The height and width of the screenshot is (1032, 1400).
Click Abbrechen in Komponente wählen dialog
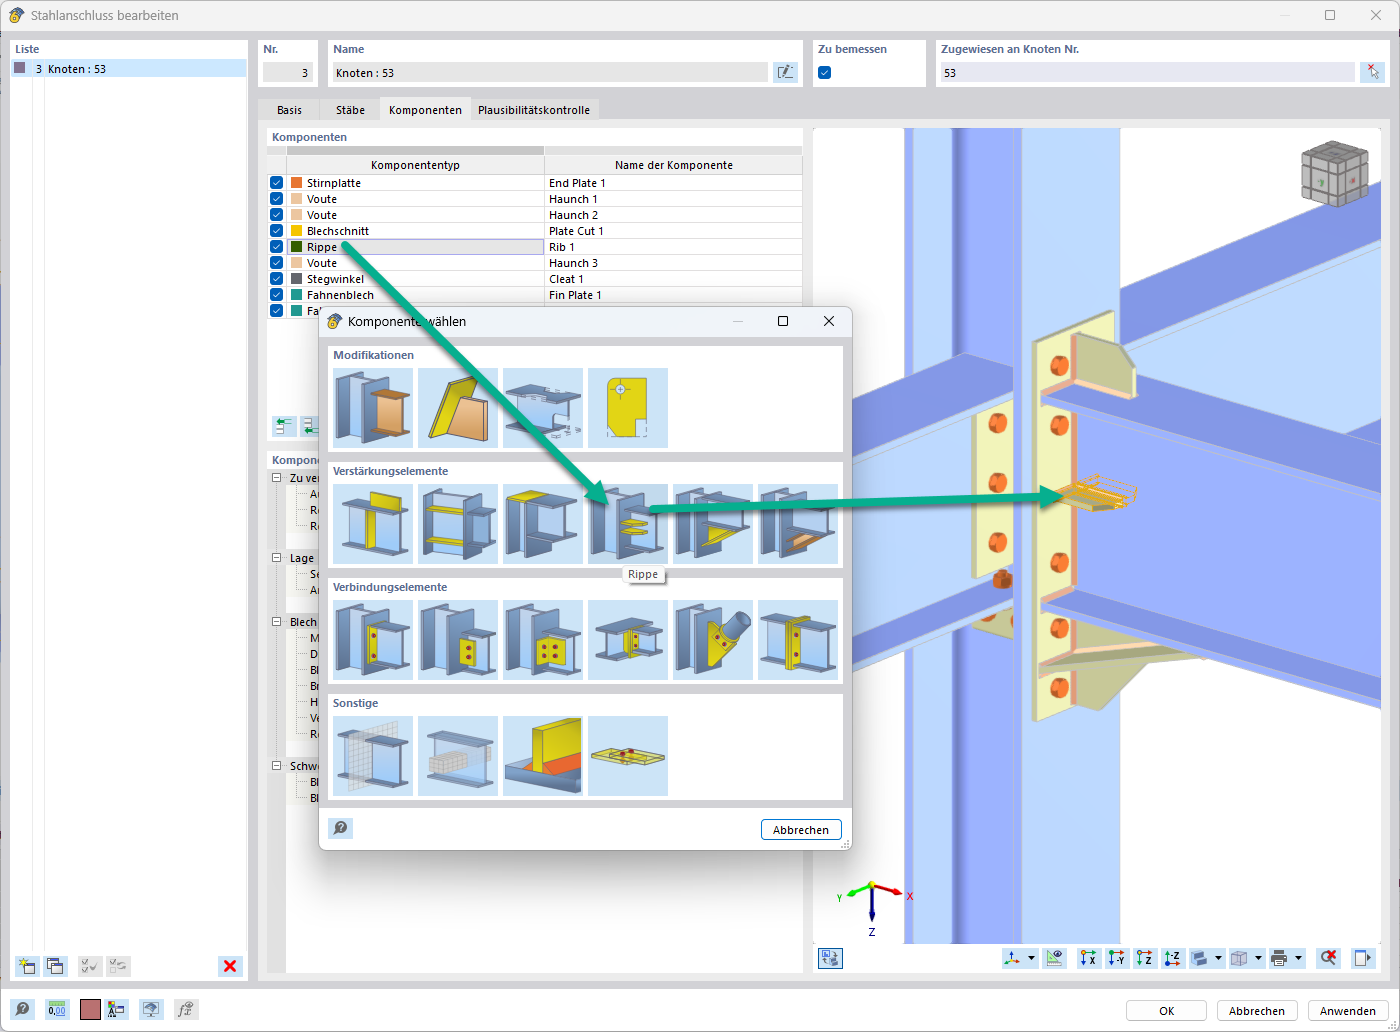click(801, 830)
